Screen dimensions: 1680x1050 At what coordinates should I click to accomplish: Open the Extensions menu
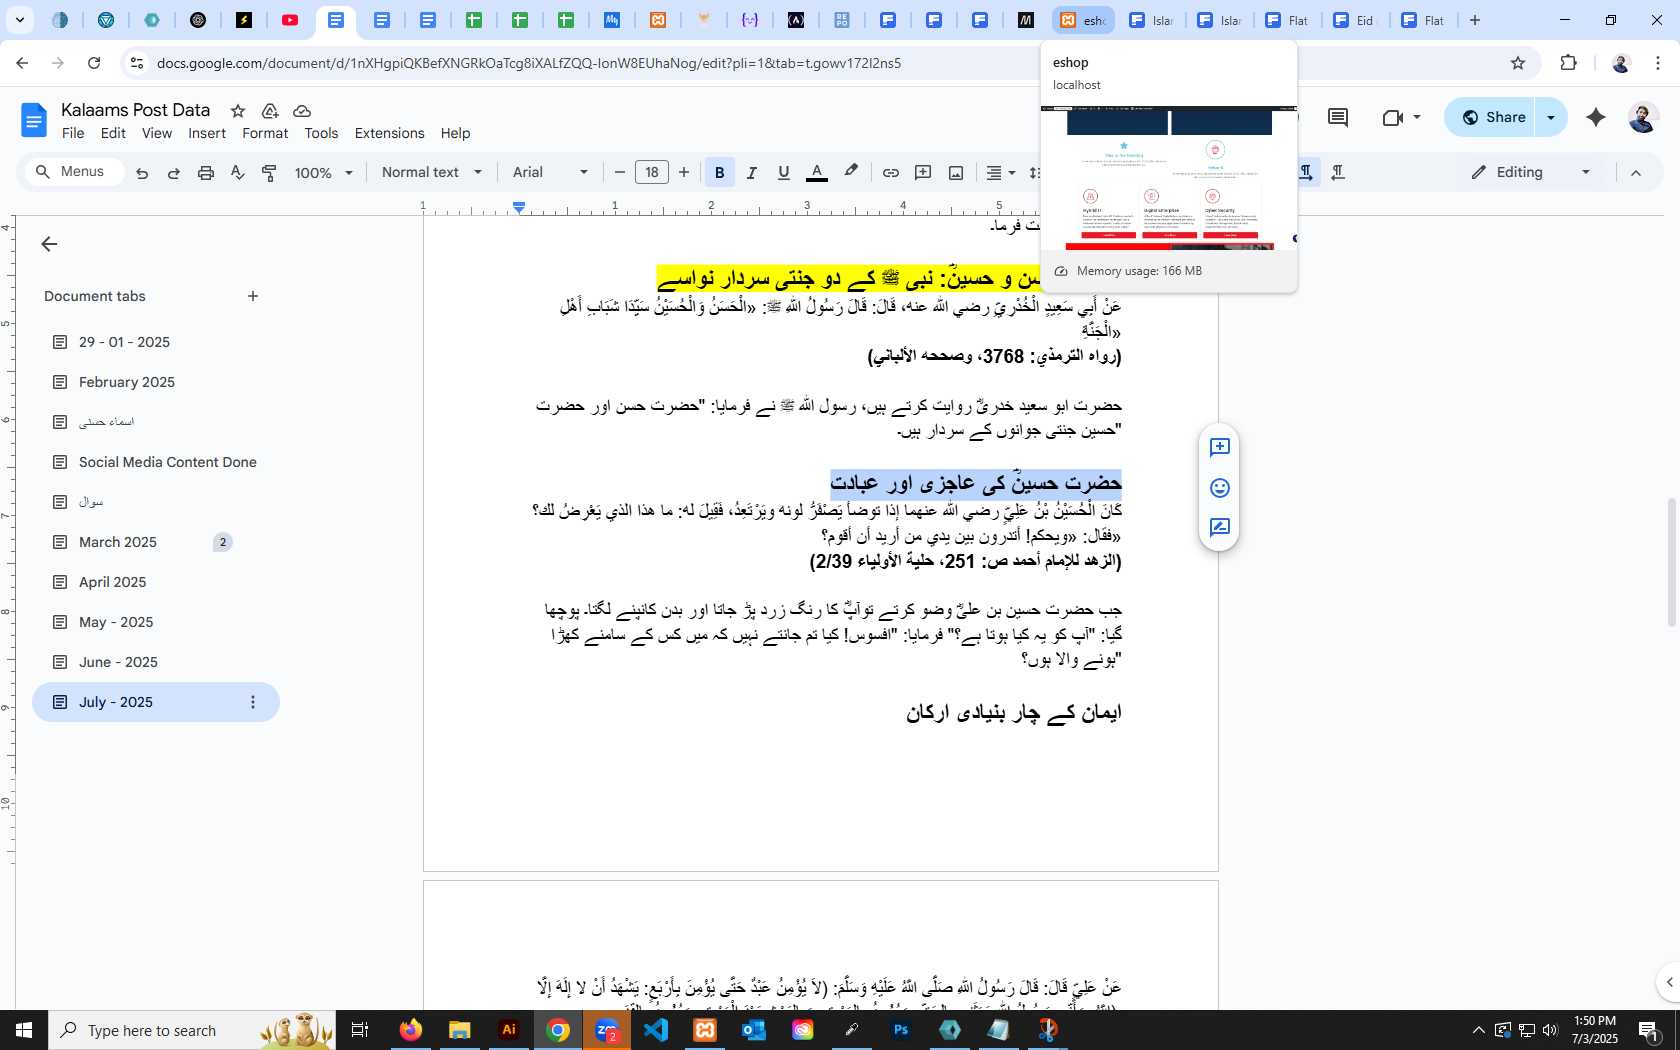pyautogui.click(x=389, y=133)
